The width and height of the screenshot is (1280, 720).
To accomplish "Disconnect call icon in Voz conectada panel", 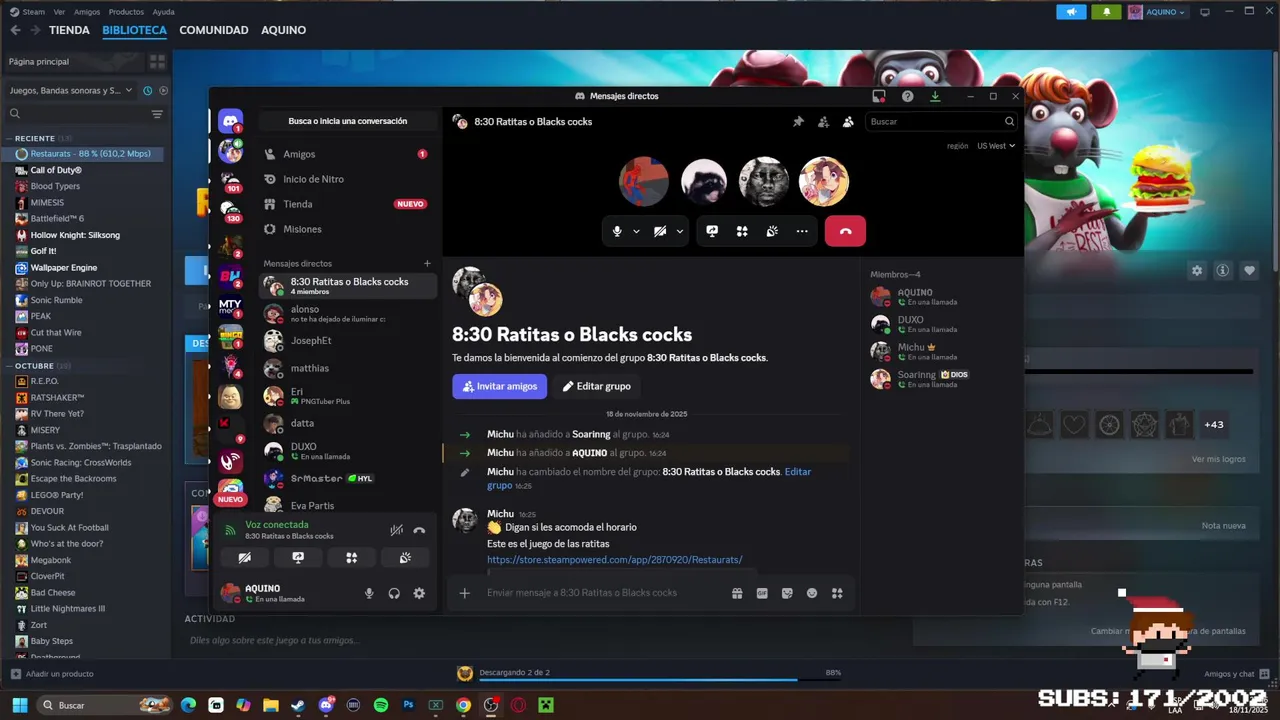I will pos(419,530).
